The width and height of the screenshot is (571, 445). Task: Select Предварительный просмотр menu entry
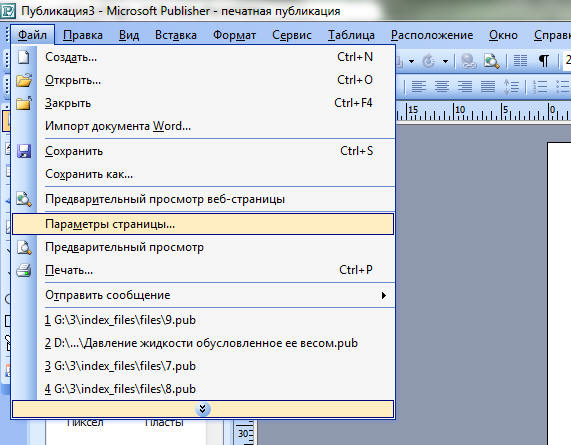point(203,247)
